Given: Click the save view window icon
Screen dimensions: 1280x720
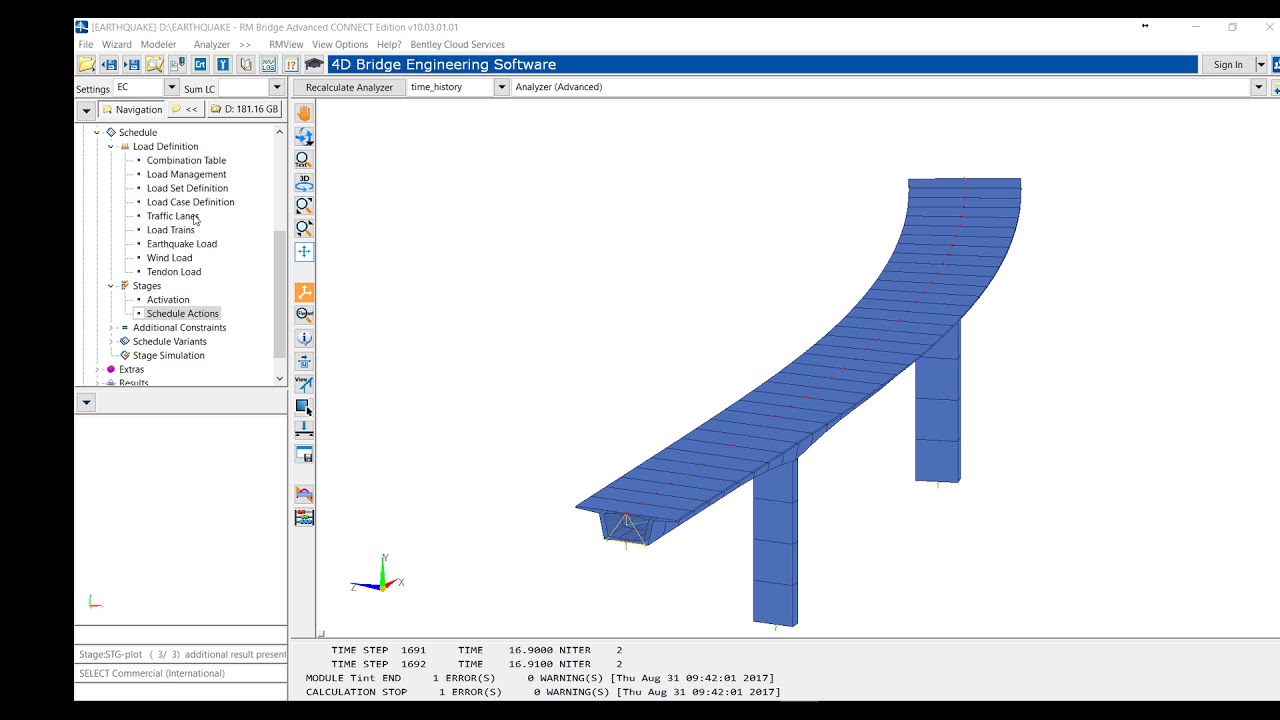Looking at the screenshot, I should click(x=304, y=453).
